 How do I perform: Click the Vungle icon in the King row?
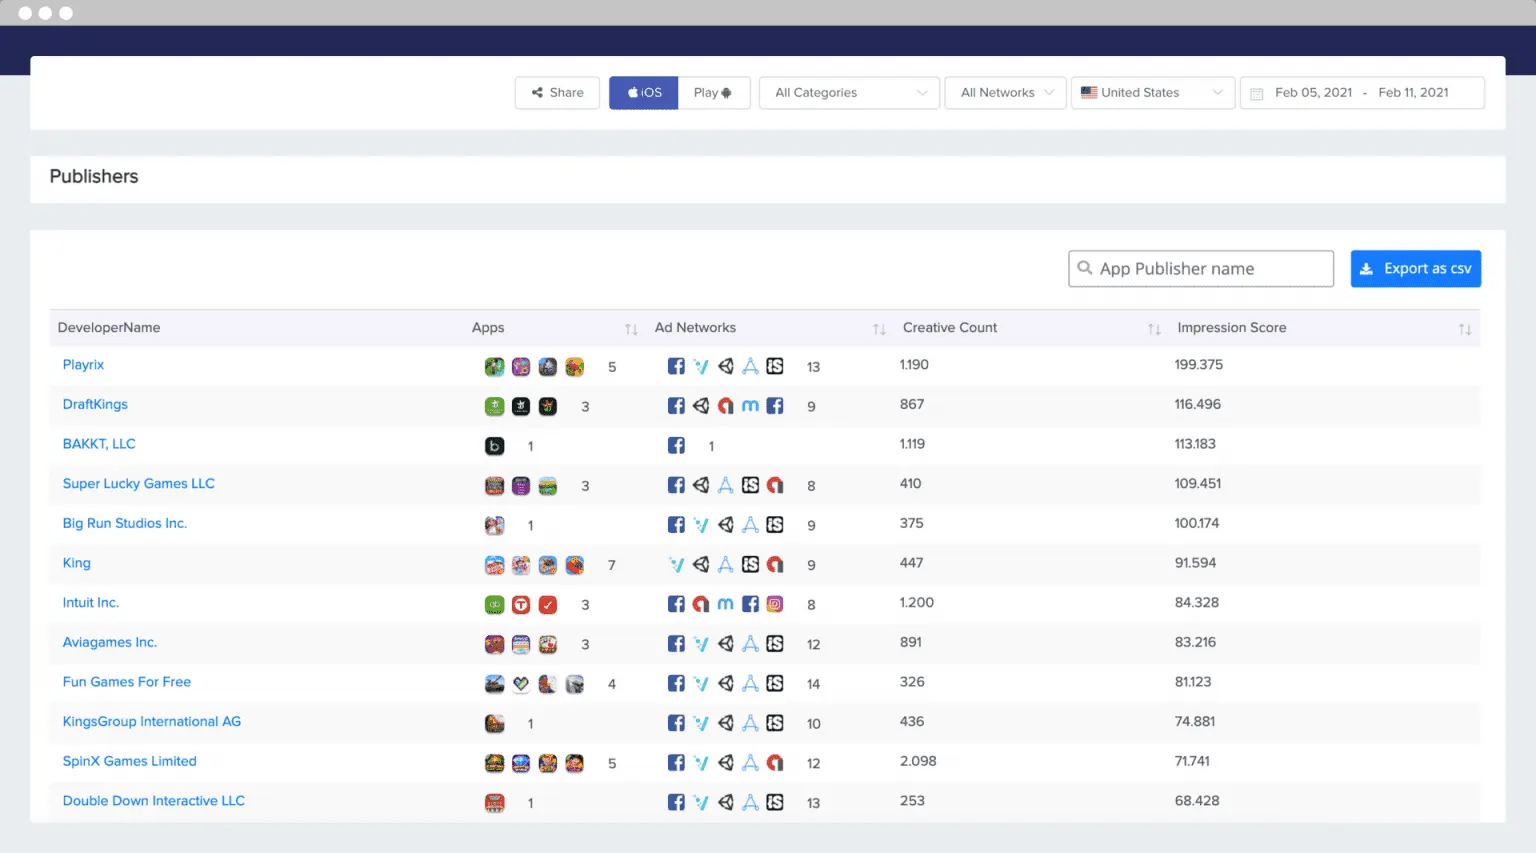coord(676,564)
